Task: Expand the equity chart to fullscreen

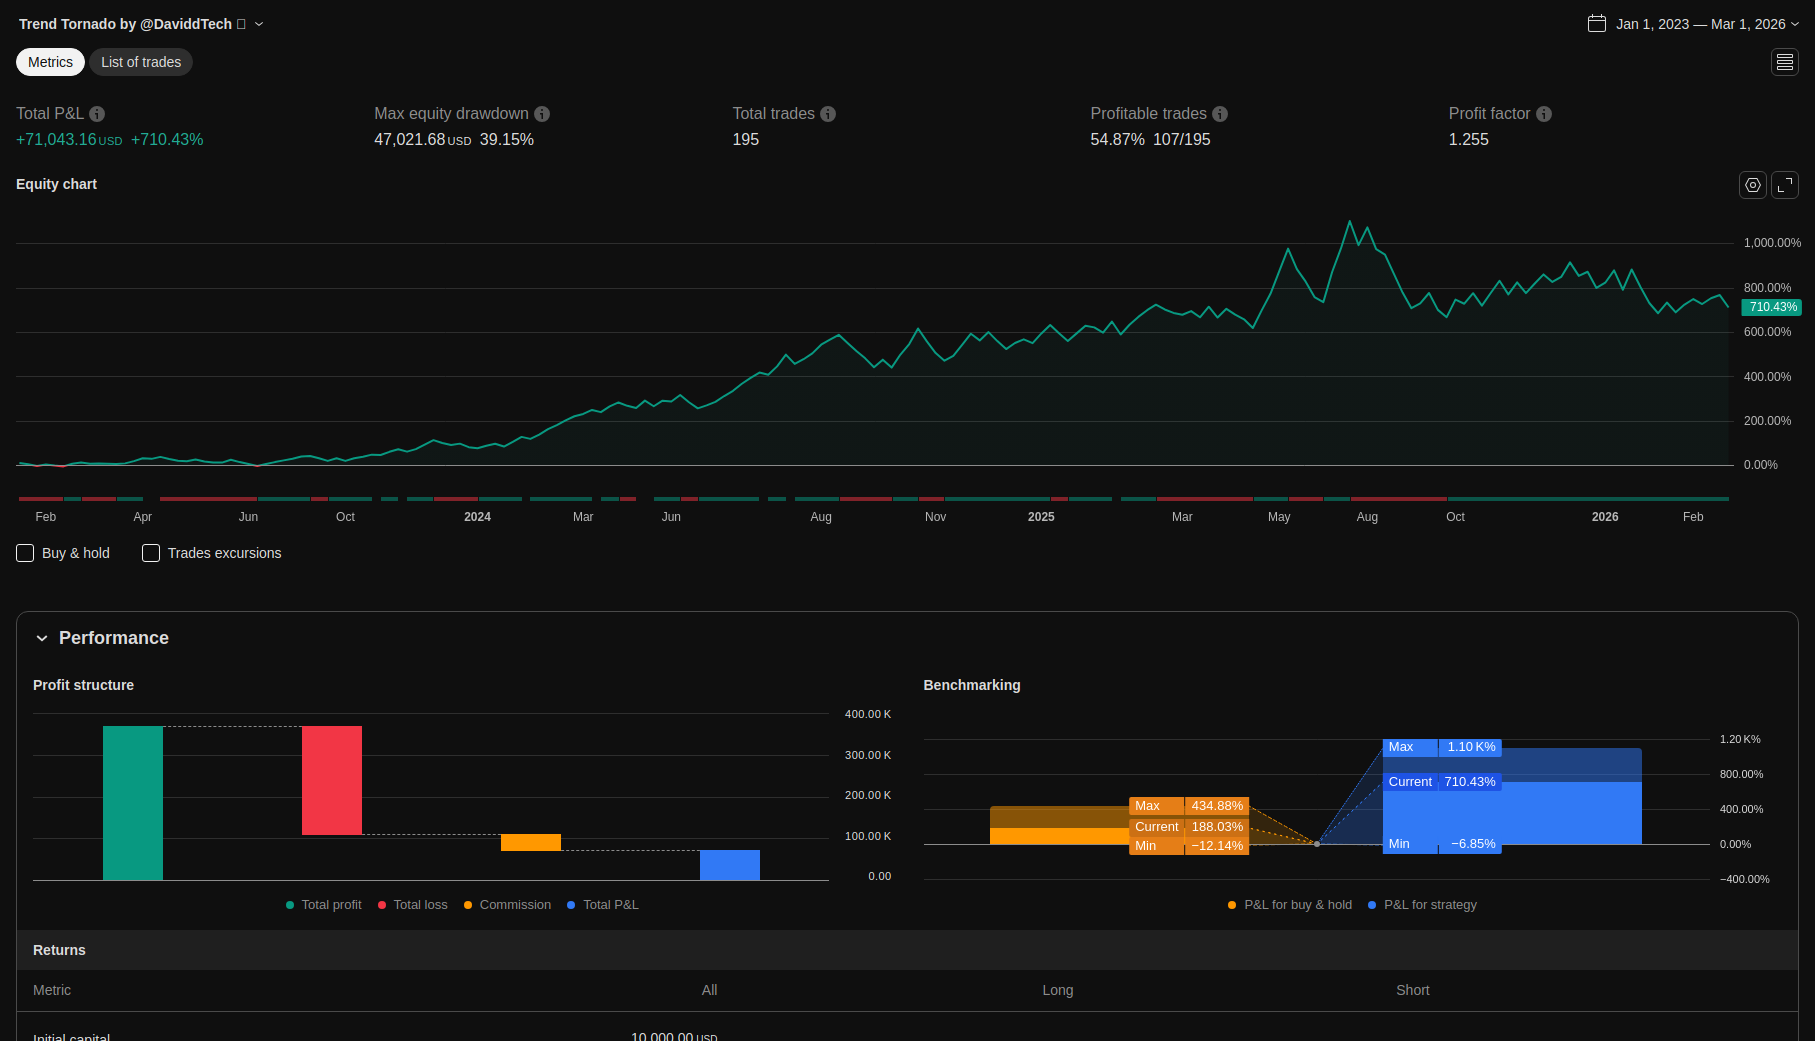Action: pyautogui.click(x=1785, y=185)
